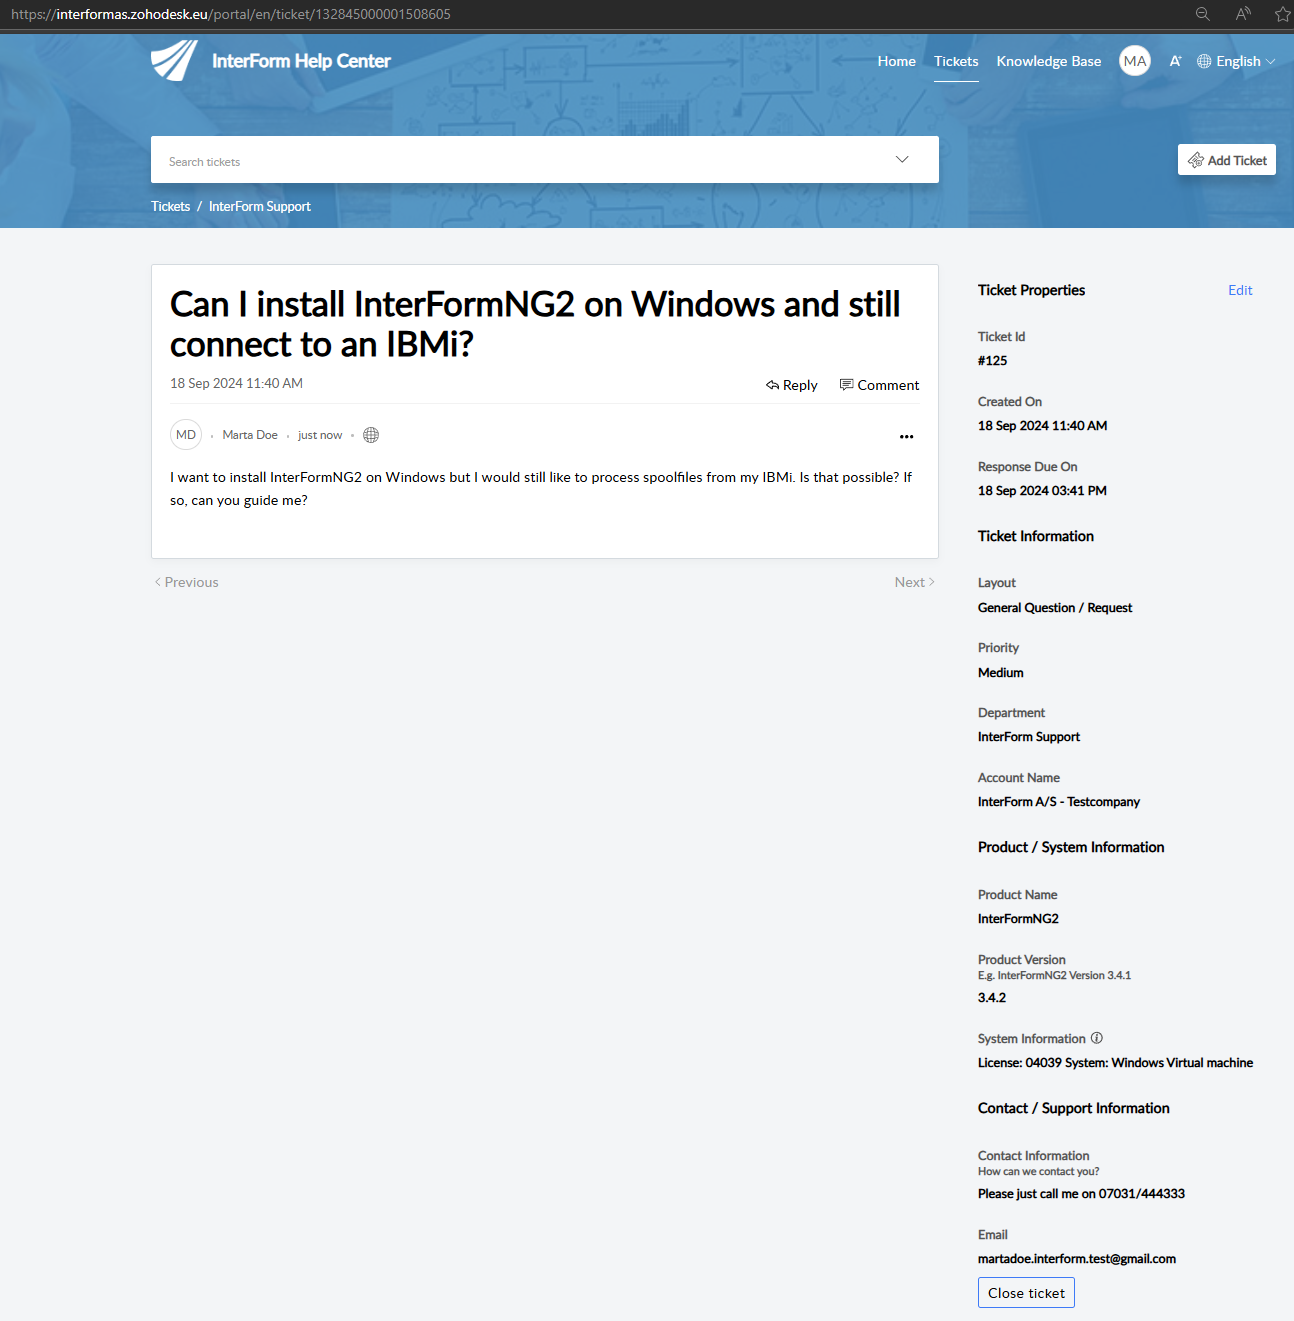This screenshot has width=1294, height=1321.
Task: Click the ticket message body text
Action: [541, 489]
